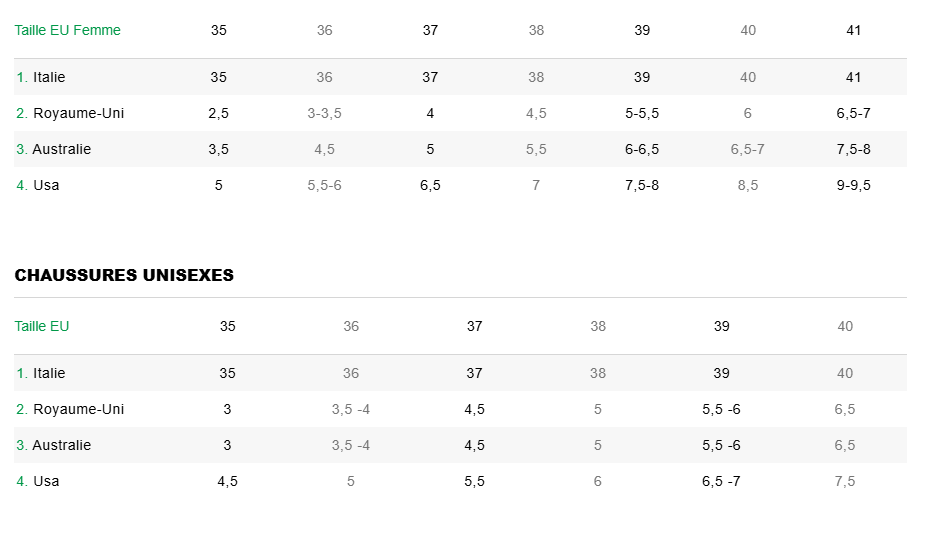Screen dimensions: 925x537
Task: Select size 40 in the unisex Taille EU header
Action: point(845,326)
